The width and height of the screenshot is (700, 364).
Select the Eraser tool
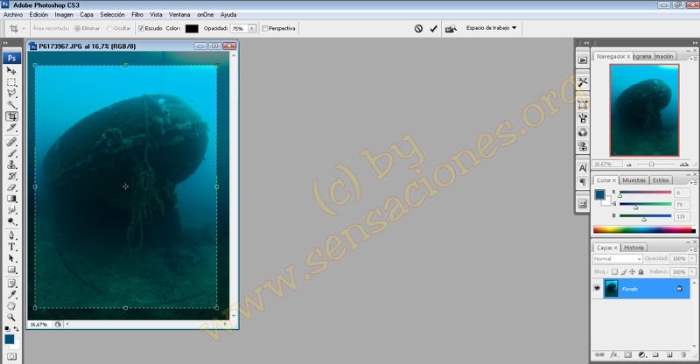coord(12,188)
